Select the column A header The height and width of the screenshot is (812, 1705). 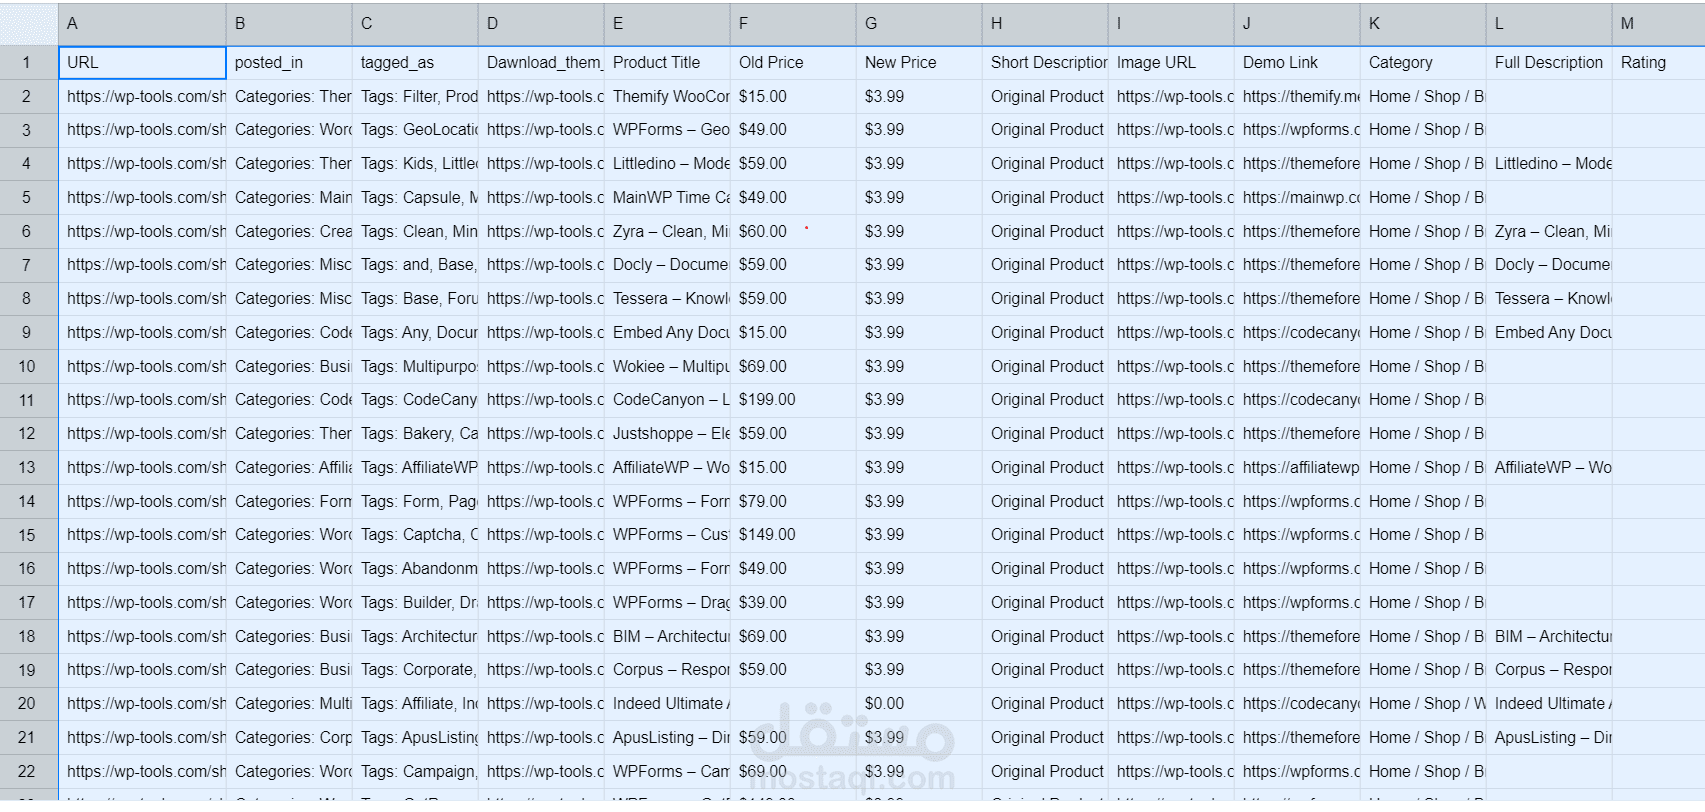click(142, 23)
